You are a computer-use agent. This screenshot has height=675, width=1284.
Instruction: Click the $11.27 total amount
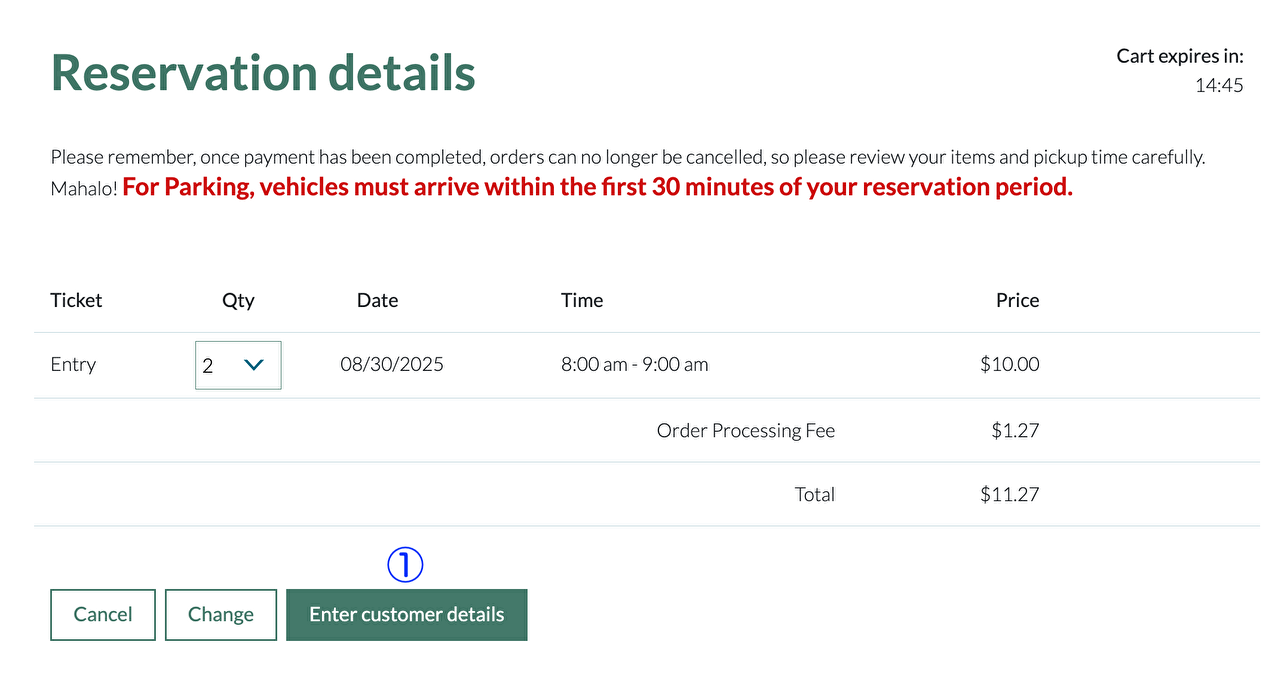click(x=1009, y=494)
